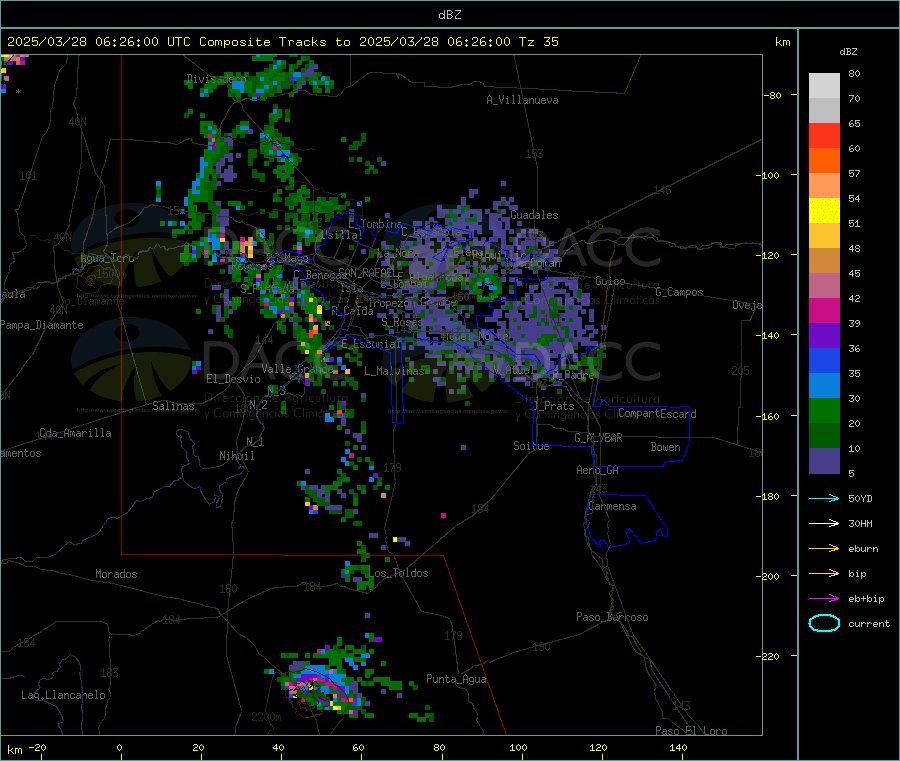Click the green 20 dBZ color swatch
This screenshot has height=761, width=900.
coord(824,410)
